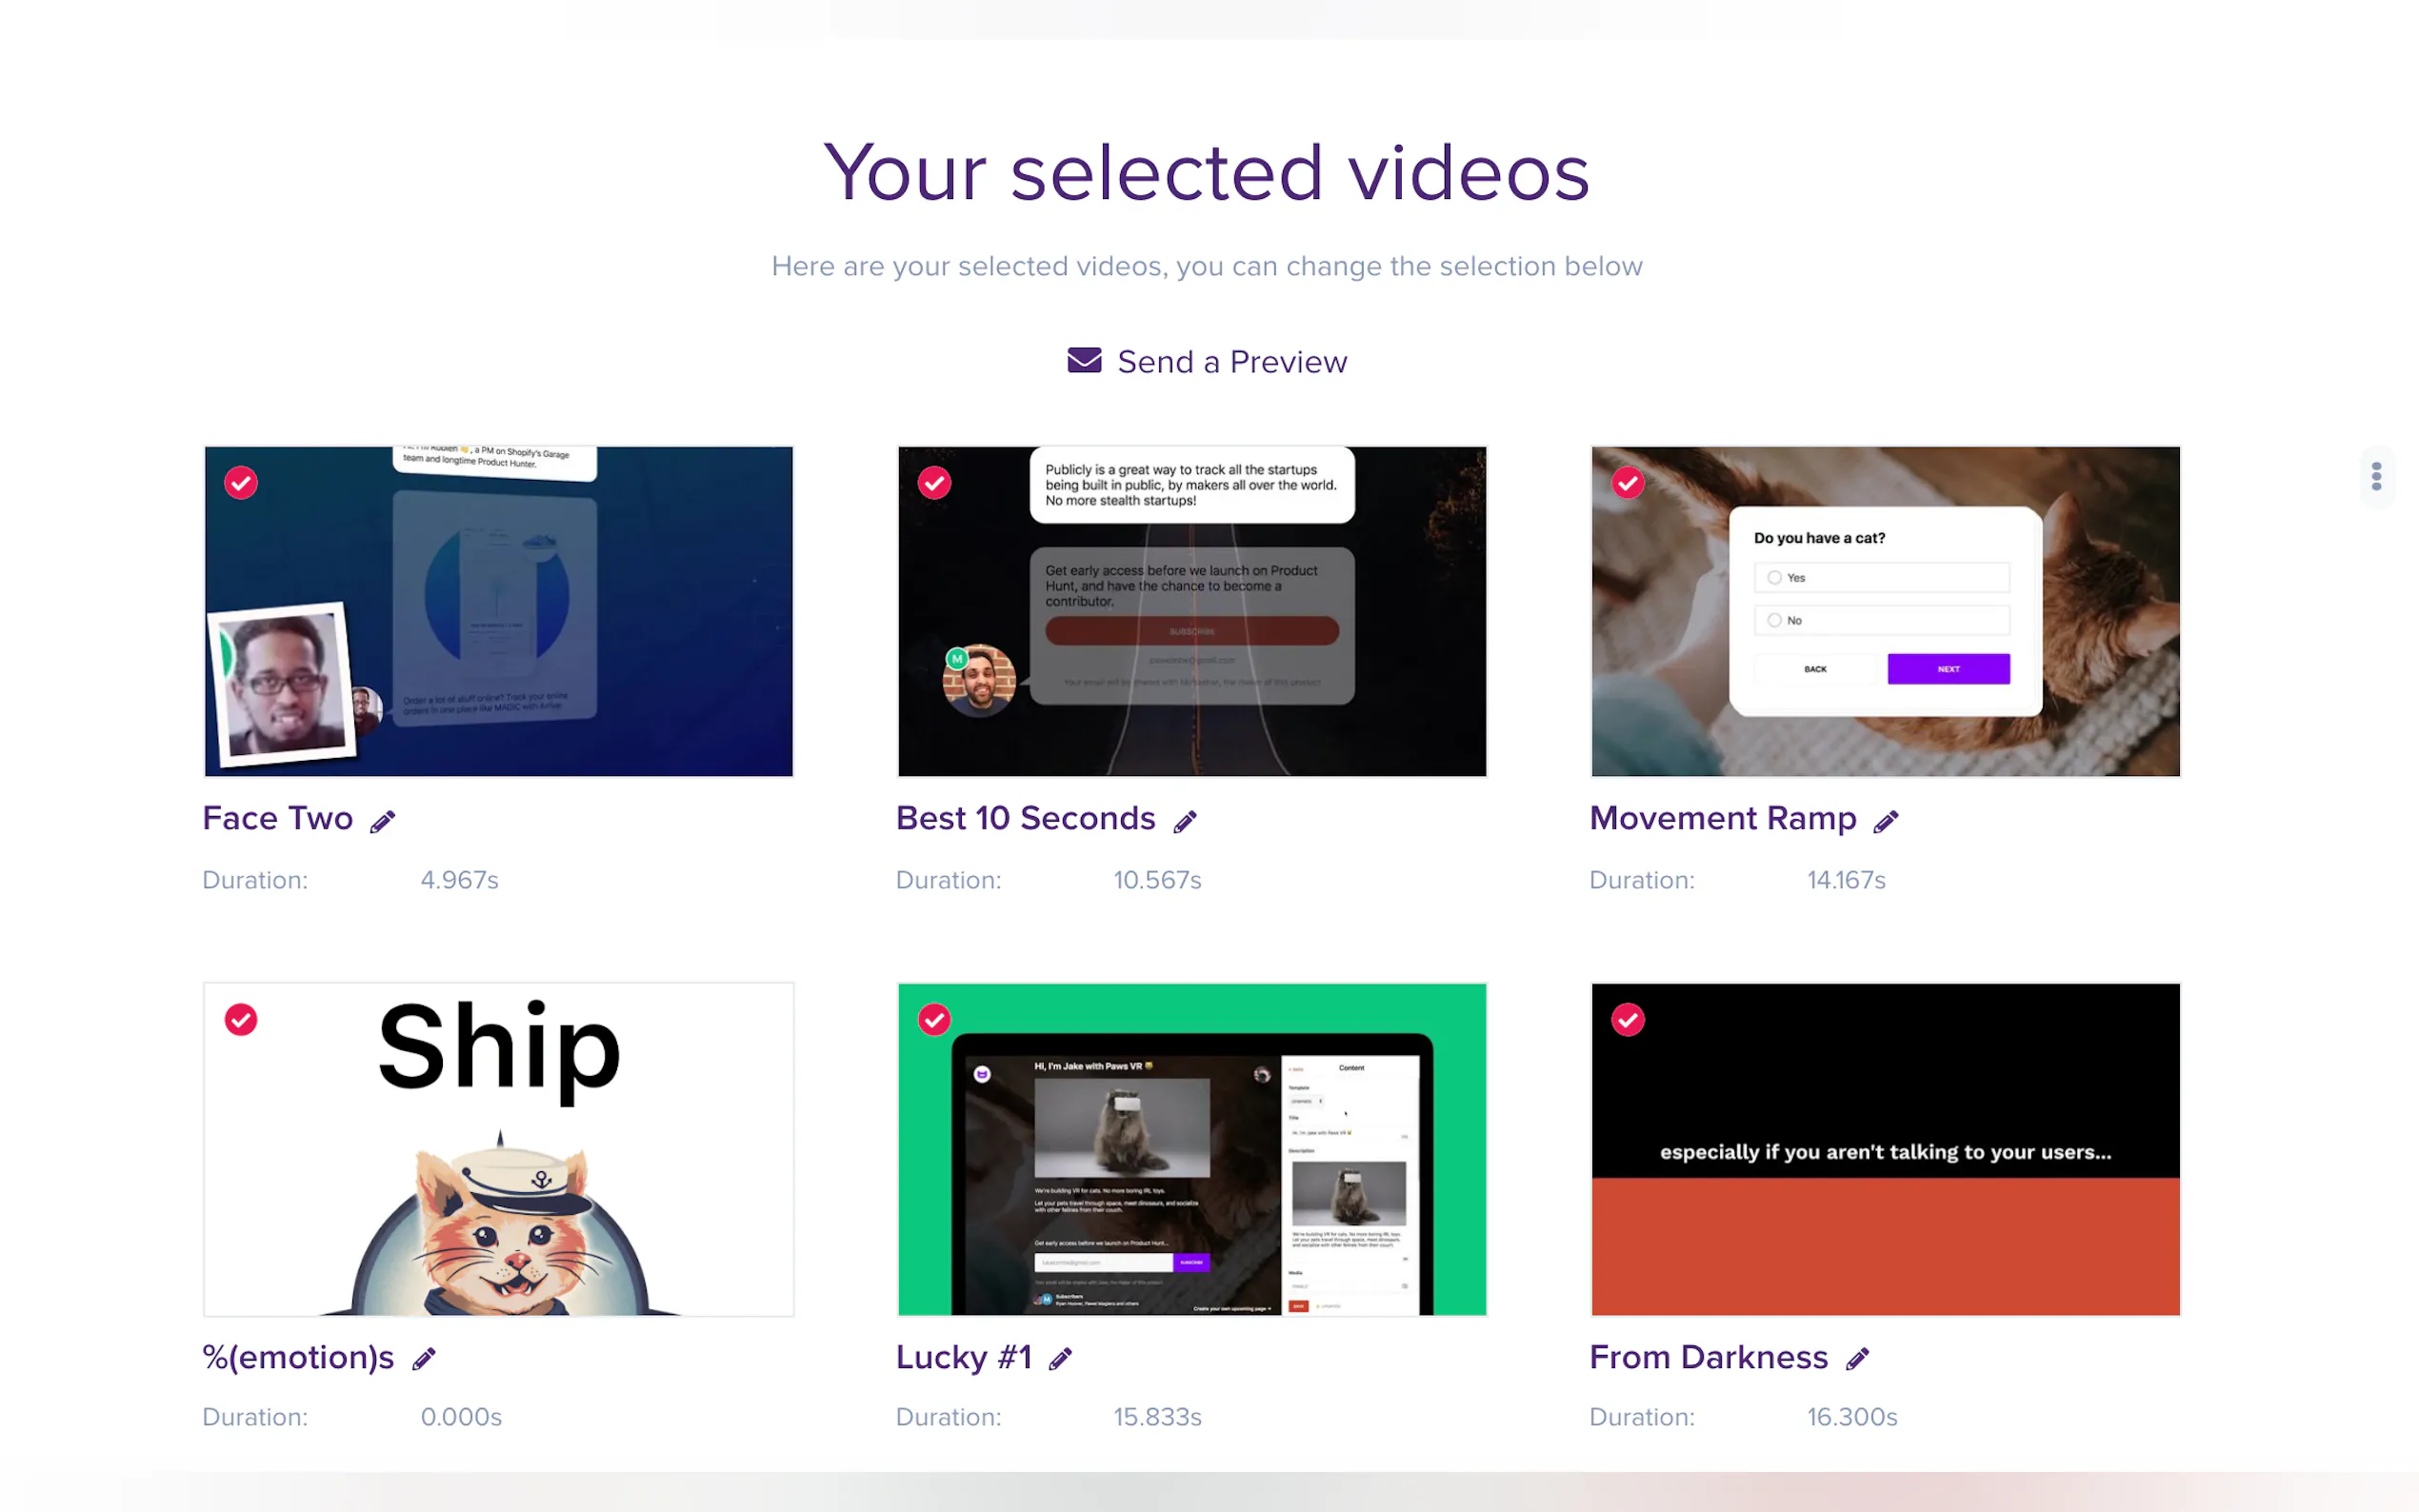Click the envelope icon for Send a Preview
Viewport: 2419px width, 1512px height.
point(1084,360)
